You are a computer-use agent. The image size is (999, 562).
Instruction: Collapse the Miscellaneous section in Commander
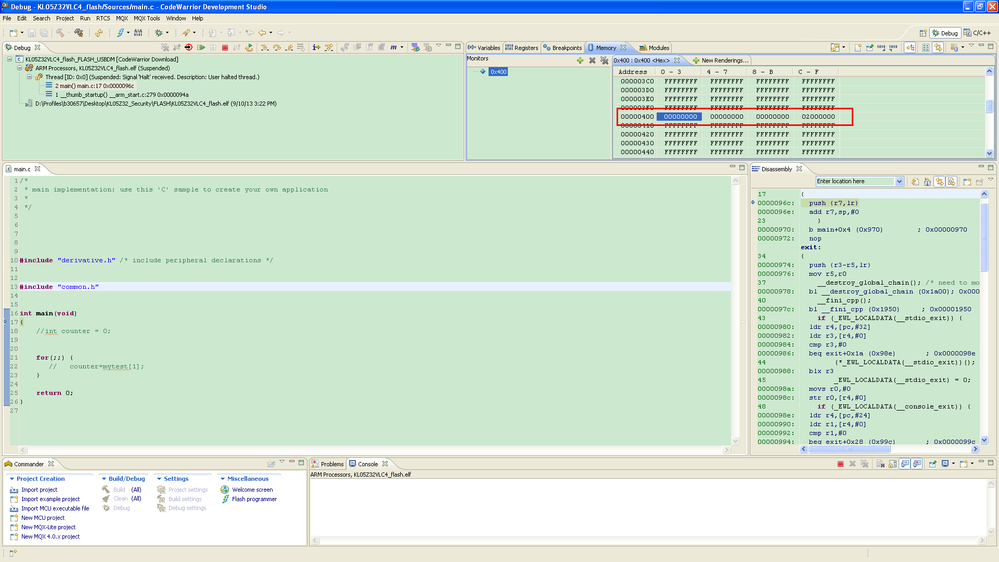pos(222,479)
